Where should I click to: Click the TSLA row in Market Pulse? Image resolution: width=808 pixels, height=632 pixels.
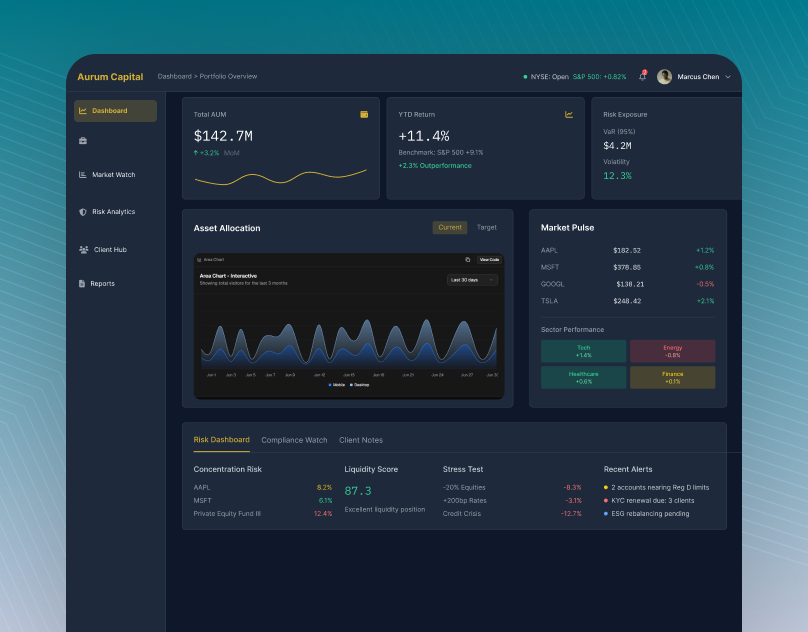628,301
